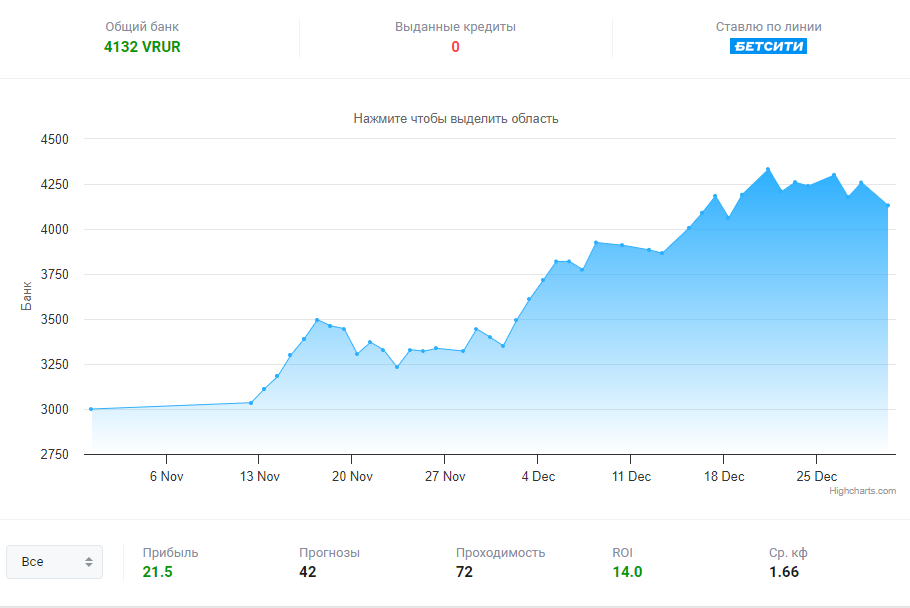Click the first data point at 3000
The image size is (910, 608).
tap(91, 409)
